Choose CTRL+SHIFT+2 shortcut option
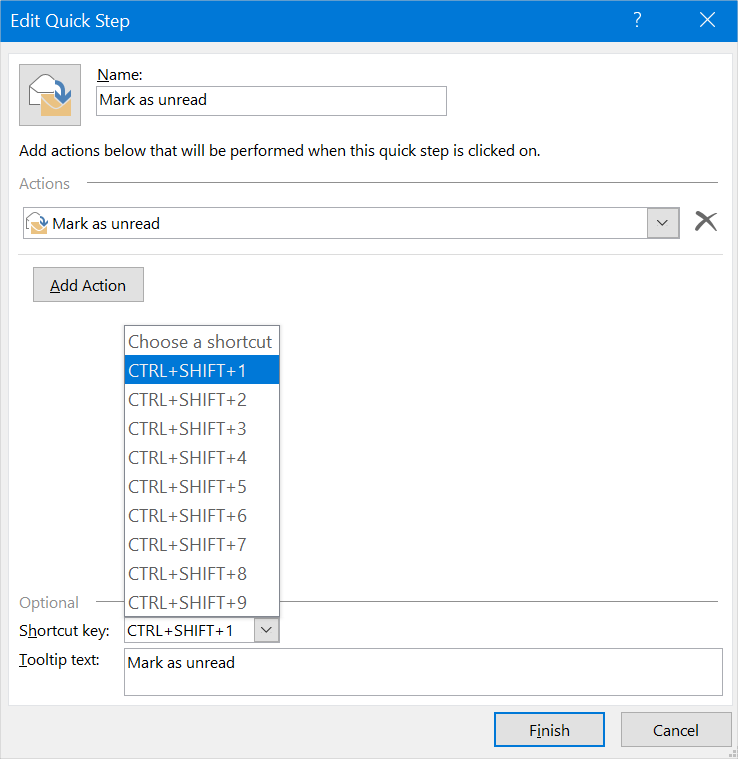738x759 pixels. 201,399
